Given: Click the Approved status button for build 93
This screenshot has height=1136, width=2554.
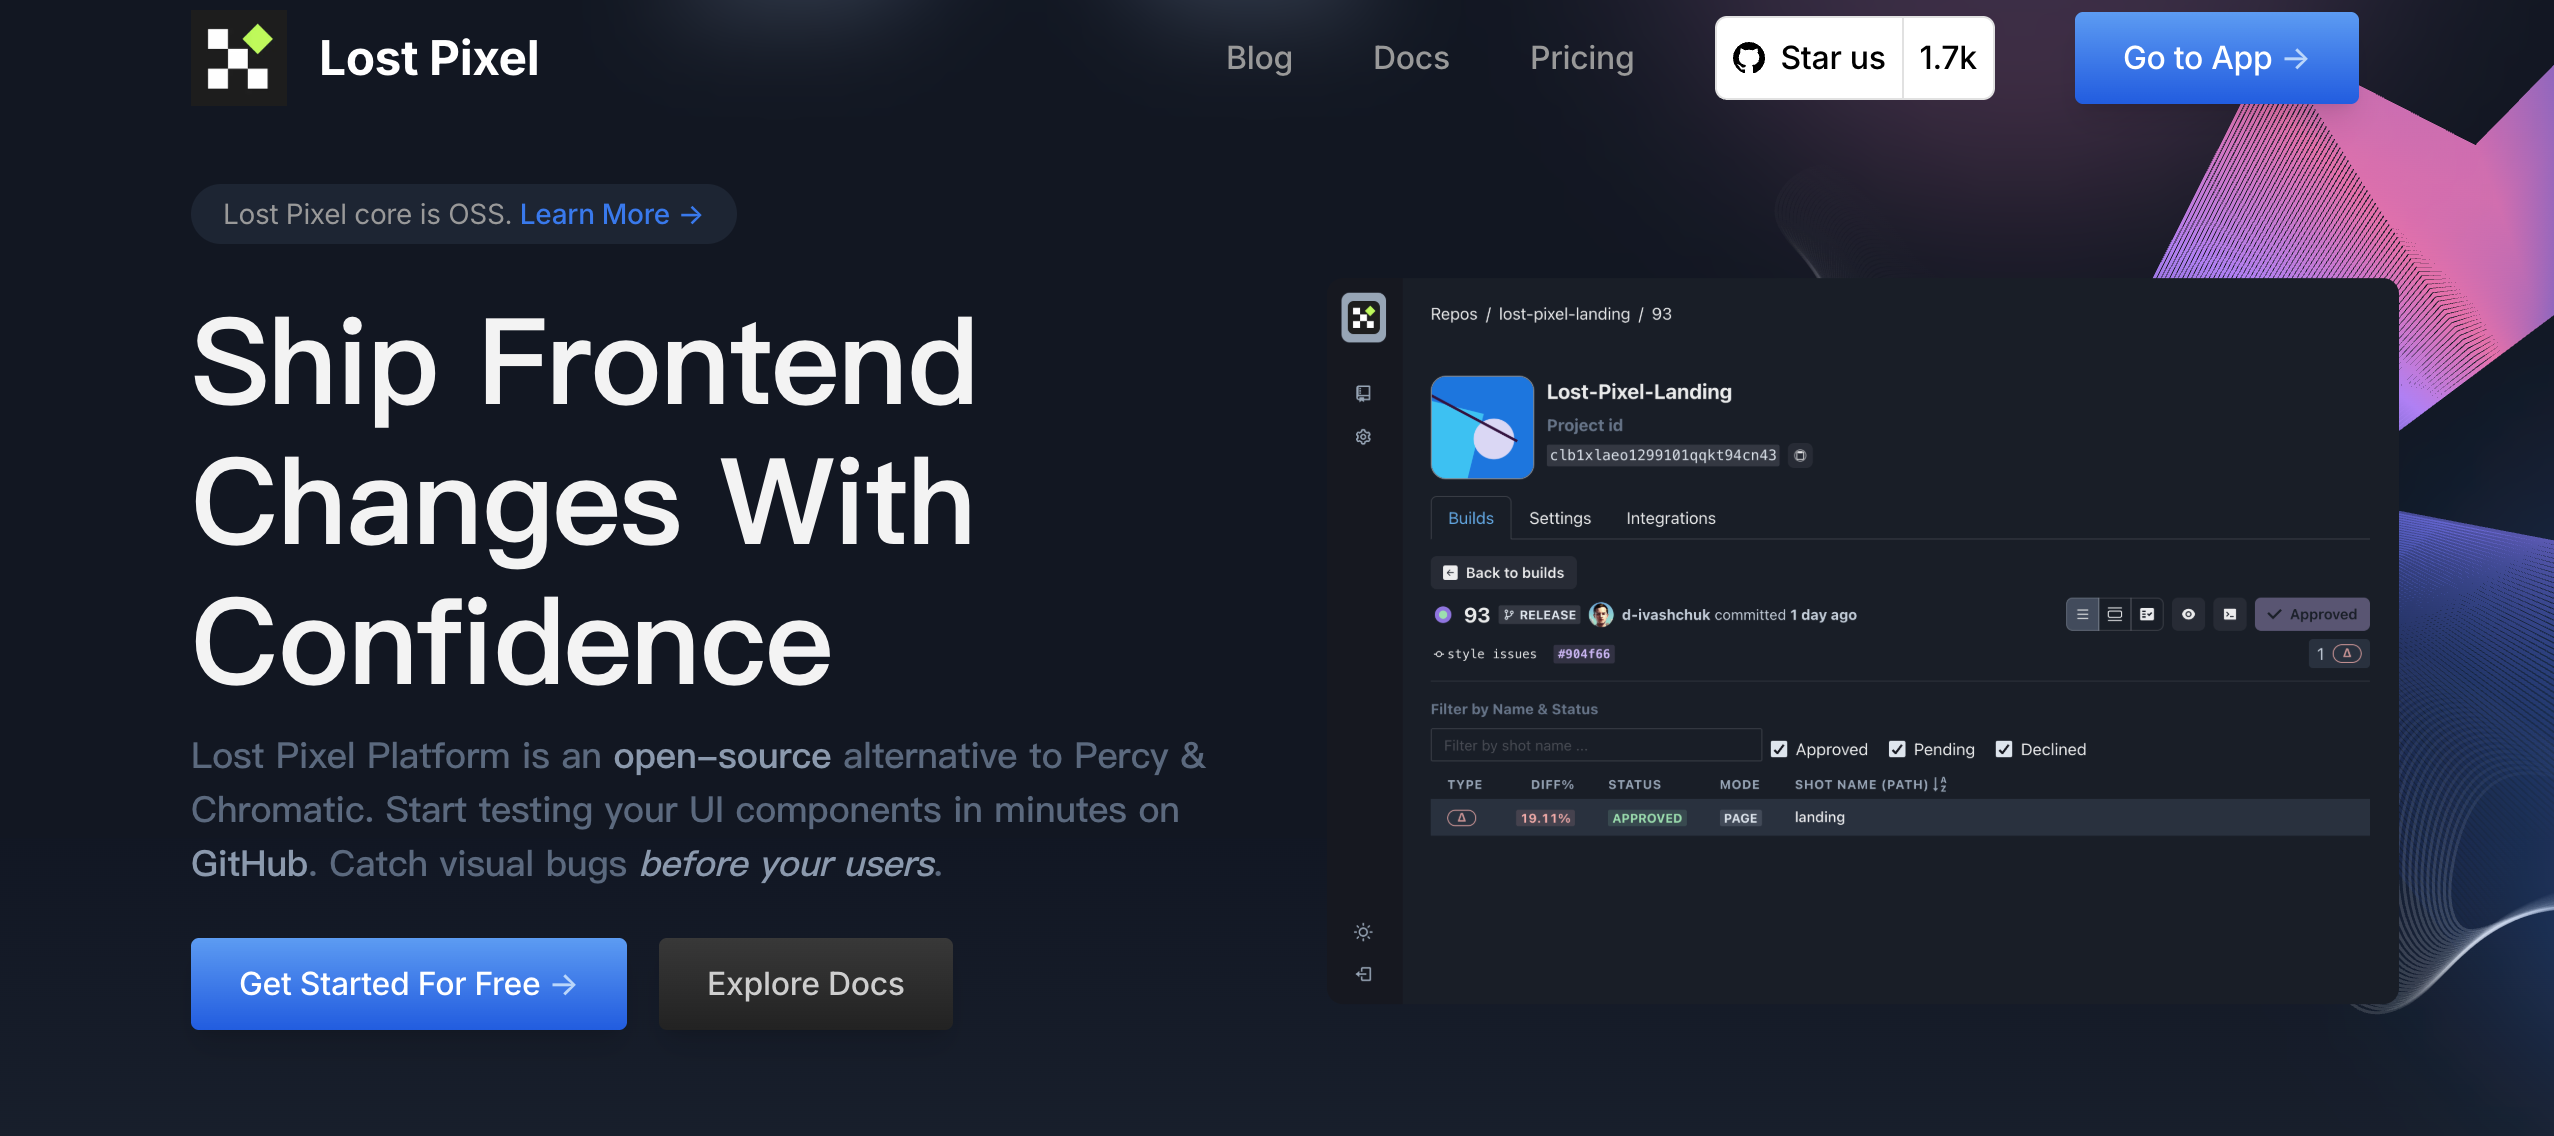Looking at the screenshot, I should pos(2312,615).
